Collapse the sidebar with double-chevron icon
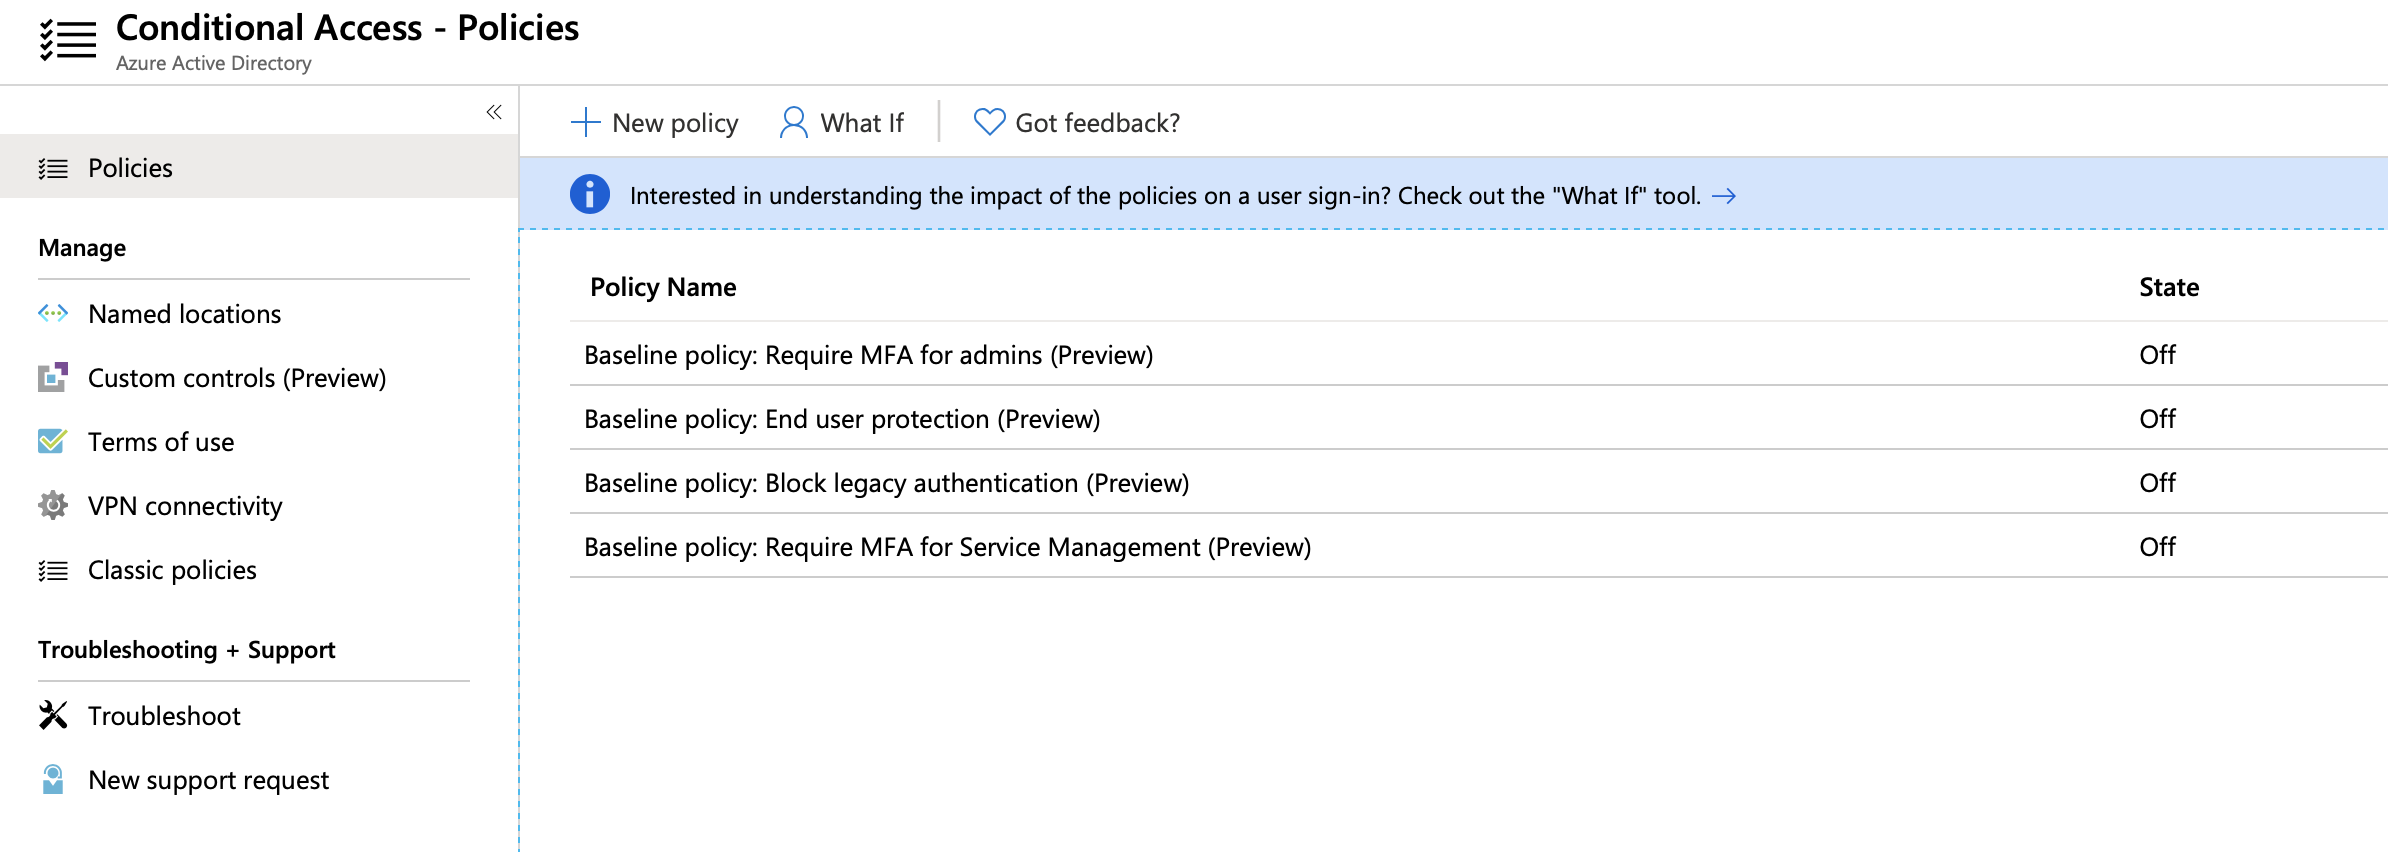Screen dimensions: 2388x852 494,112
